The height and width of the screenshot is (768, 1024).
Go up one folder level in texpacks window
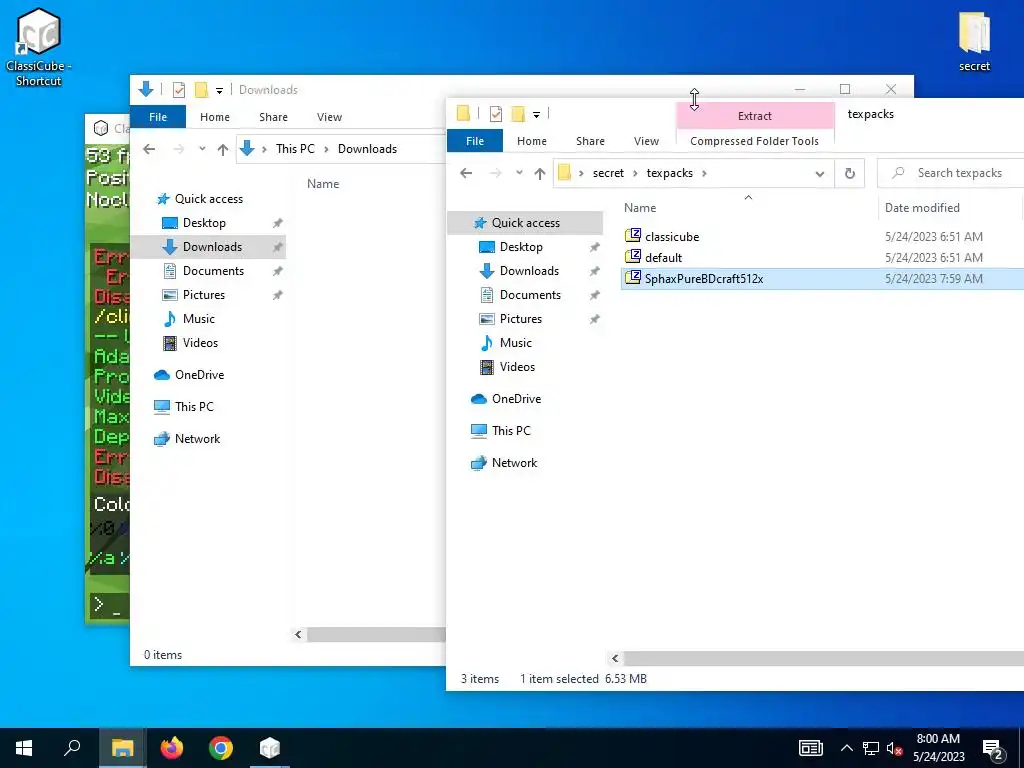[539, 173]
